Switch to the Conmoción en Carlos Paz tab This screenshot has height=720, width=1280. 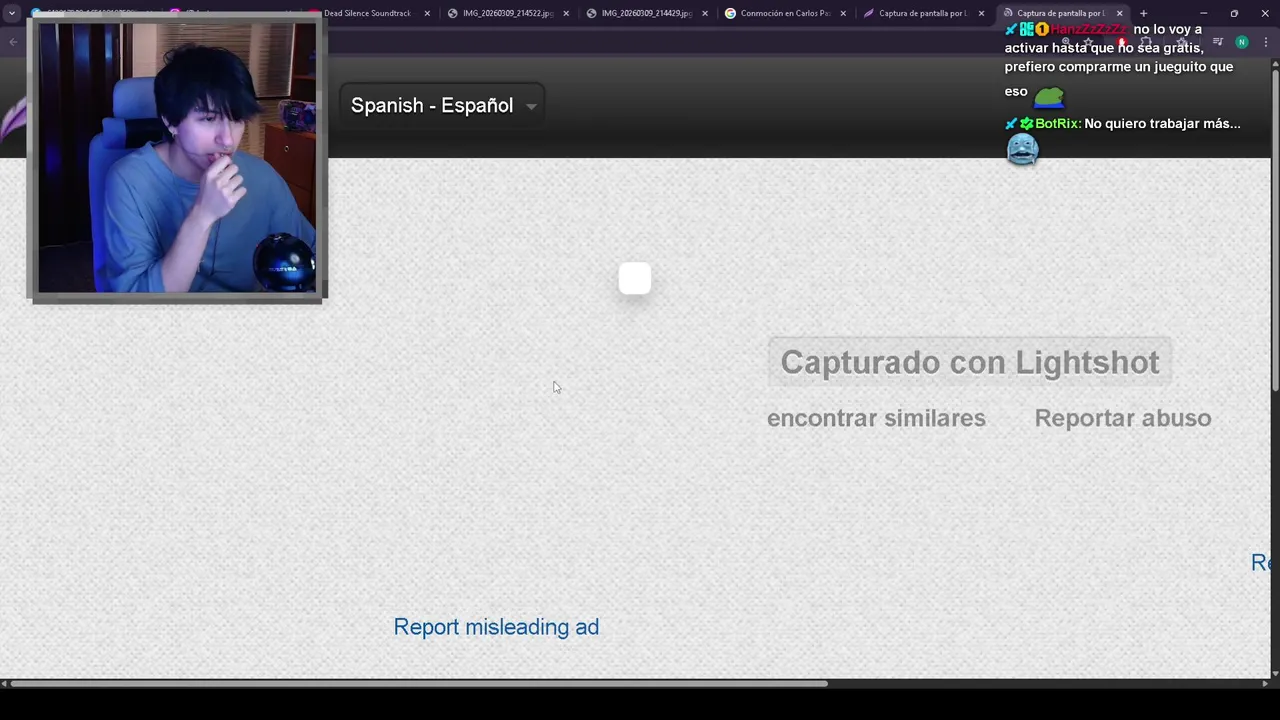(785, 13)
